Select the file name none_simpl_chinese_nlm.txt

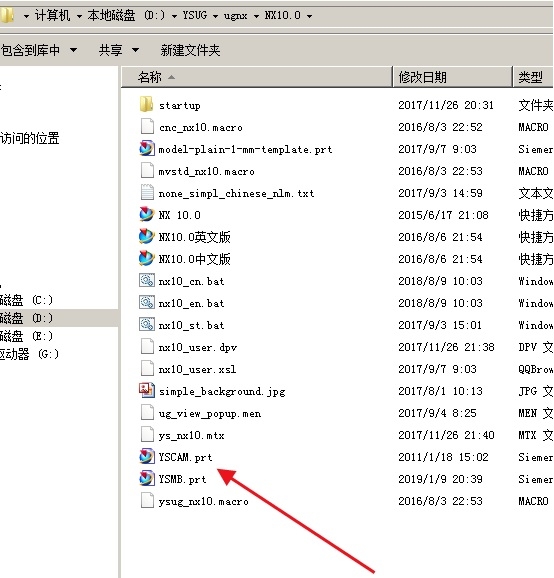236,194
